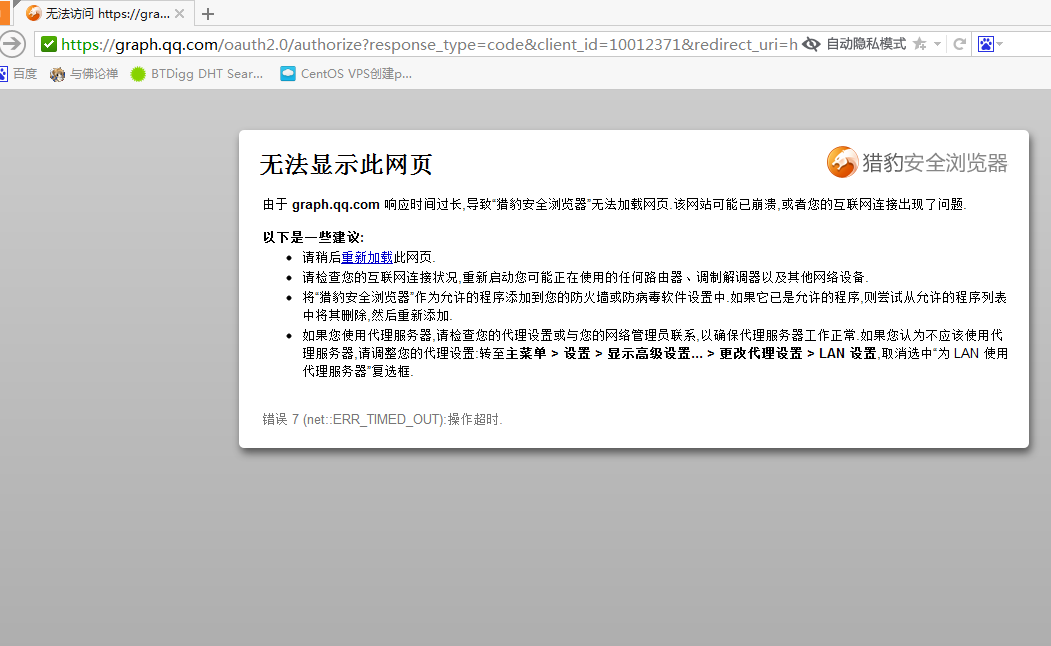Add page to favorites with star icon
This screenshot has height=646, width=1051.
click(x=920, y=44)
